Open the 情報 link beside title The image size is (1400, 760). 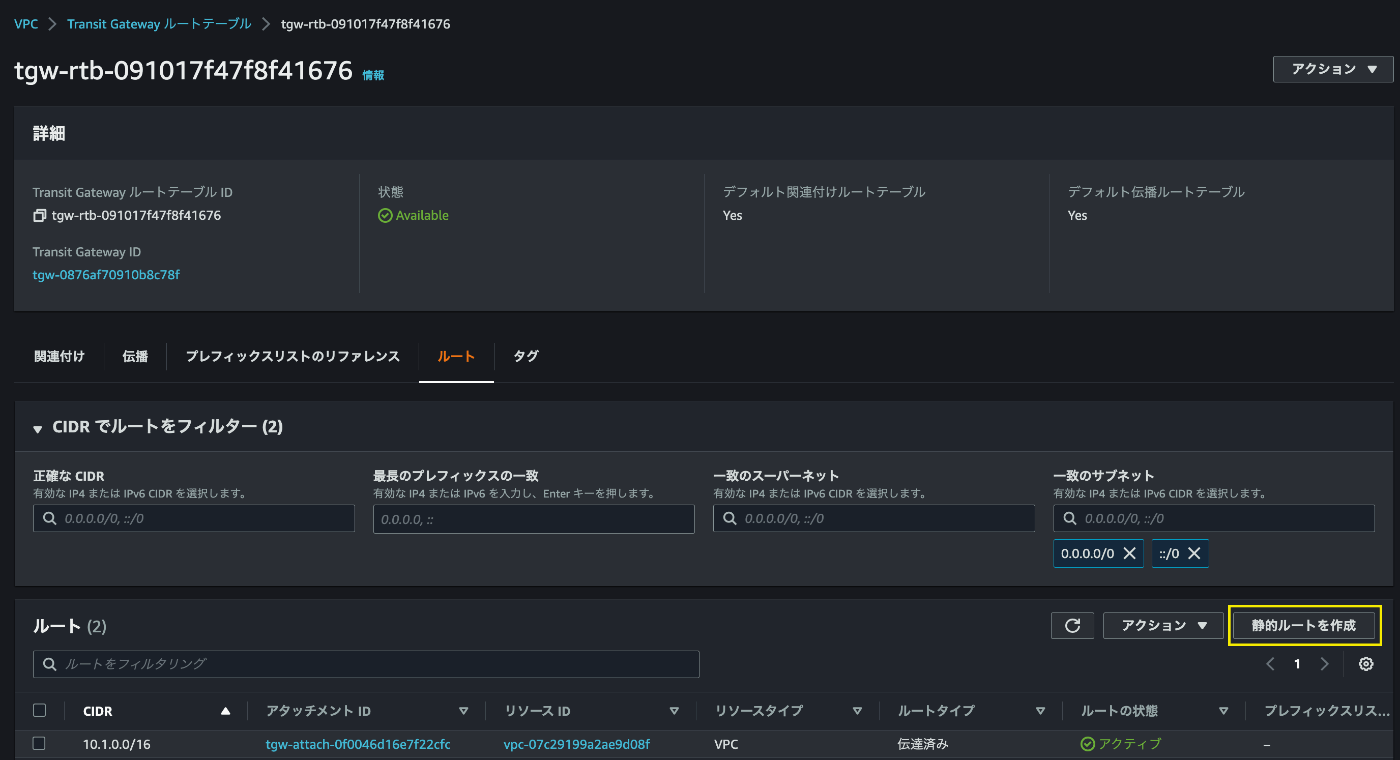[373, 75]
